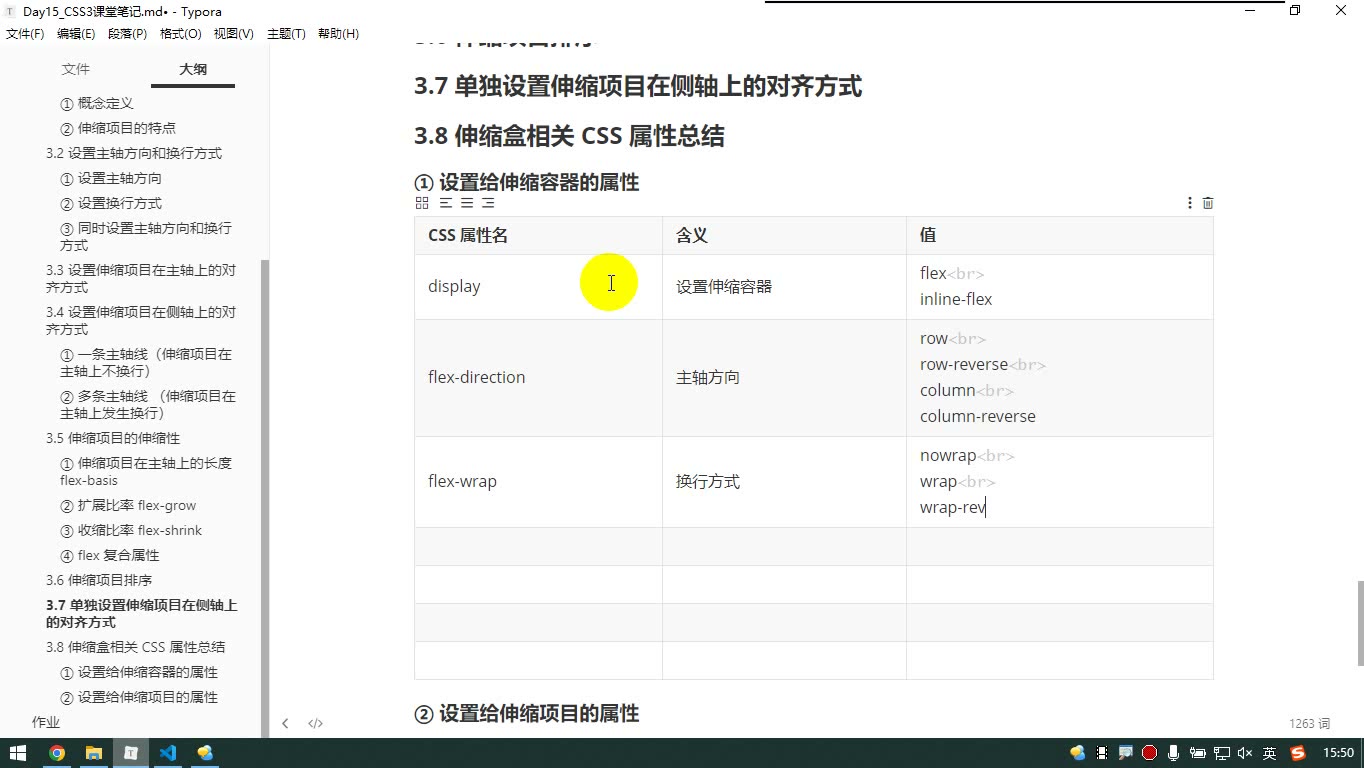Viewport: 1364px width, 768px height.
Task: Collapse sidebar with left chevron
Action: (x=285, y=723)
